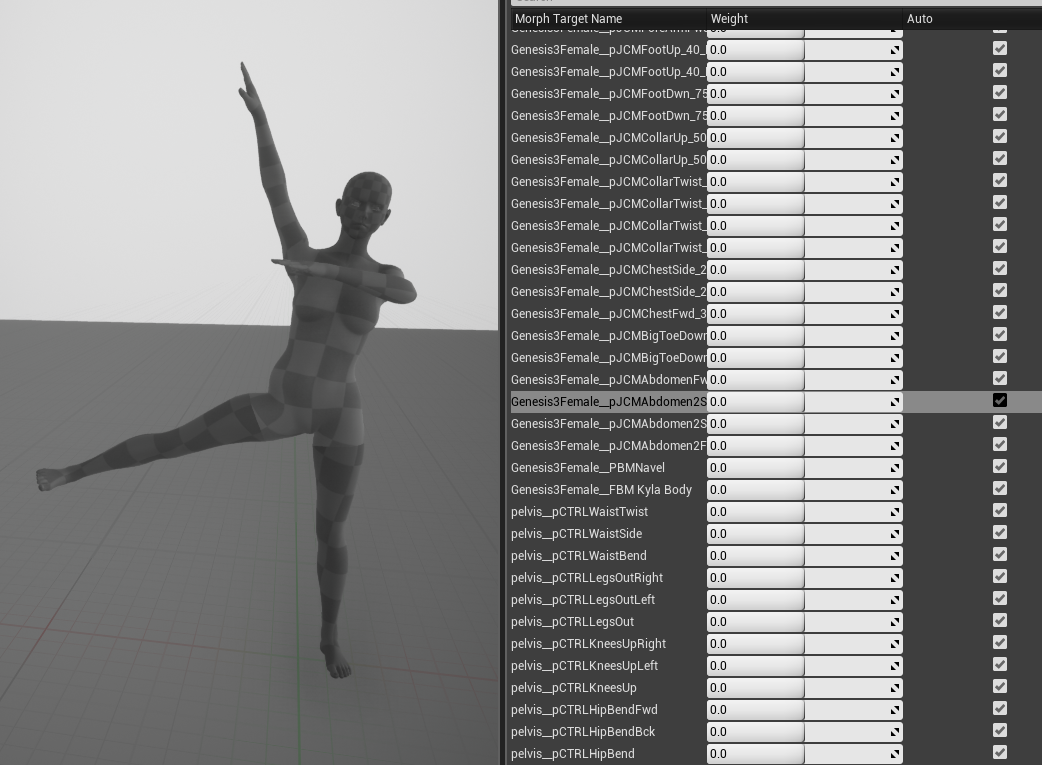
Task: Uncheck Auto for pJCMChestFwd_3 morph
Action: (999, 312)
